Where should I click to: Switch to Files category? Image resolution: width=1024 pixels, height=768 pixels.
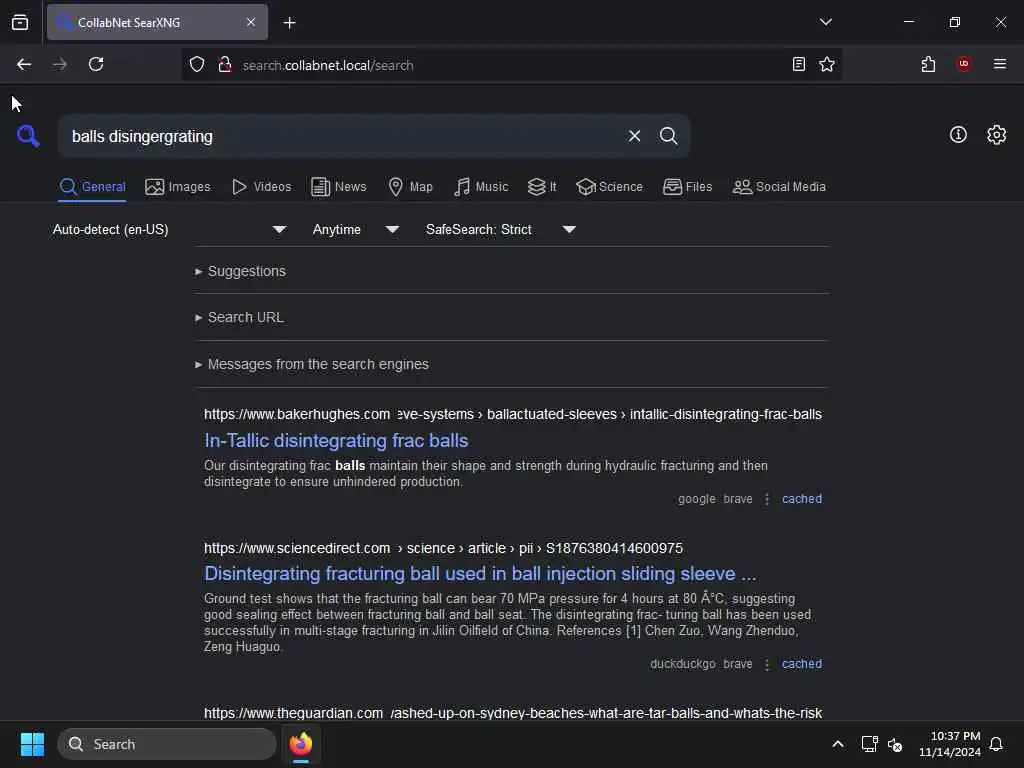(x=687, y=187)
